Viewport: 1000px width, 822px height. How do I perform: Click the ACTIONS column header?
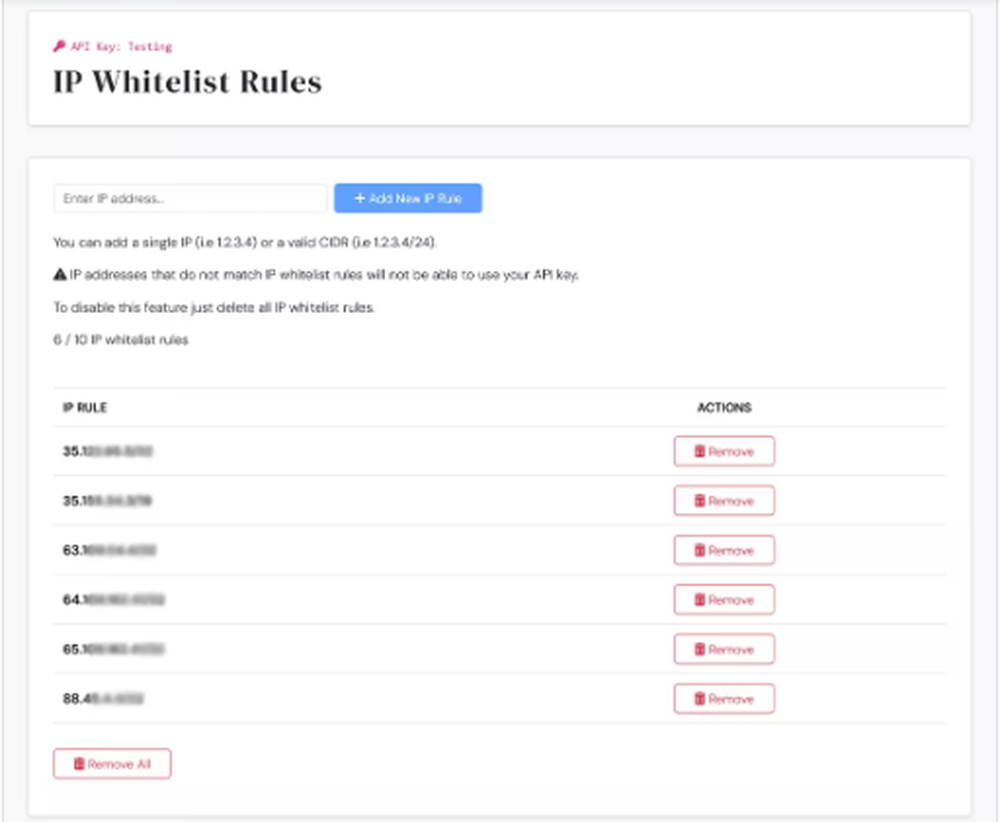pos(724,408)
